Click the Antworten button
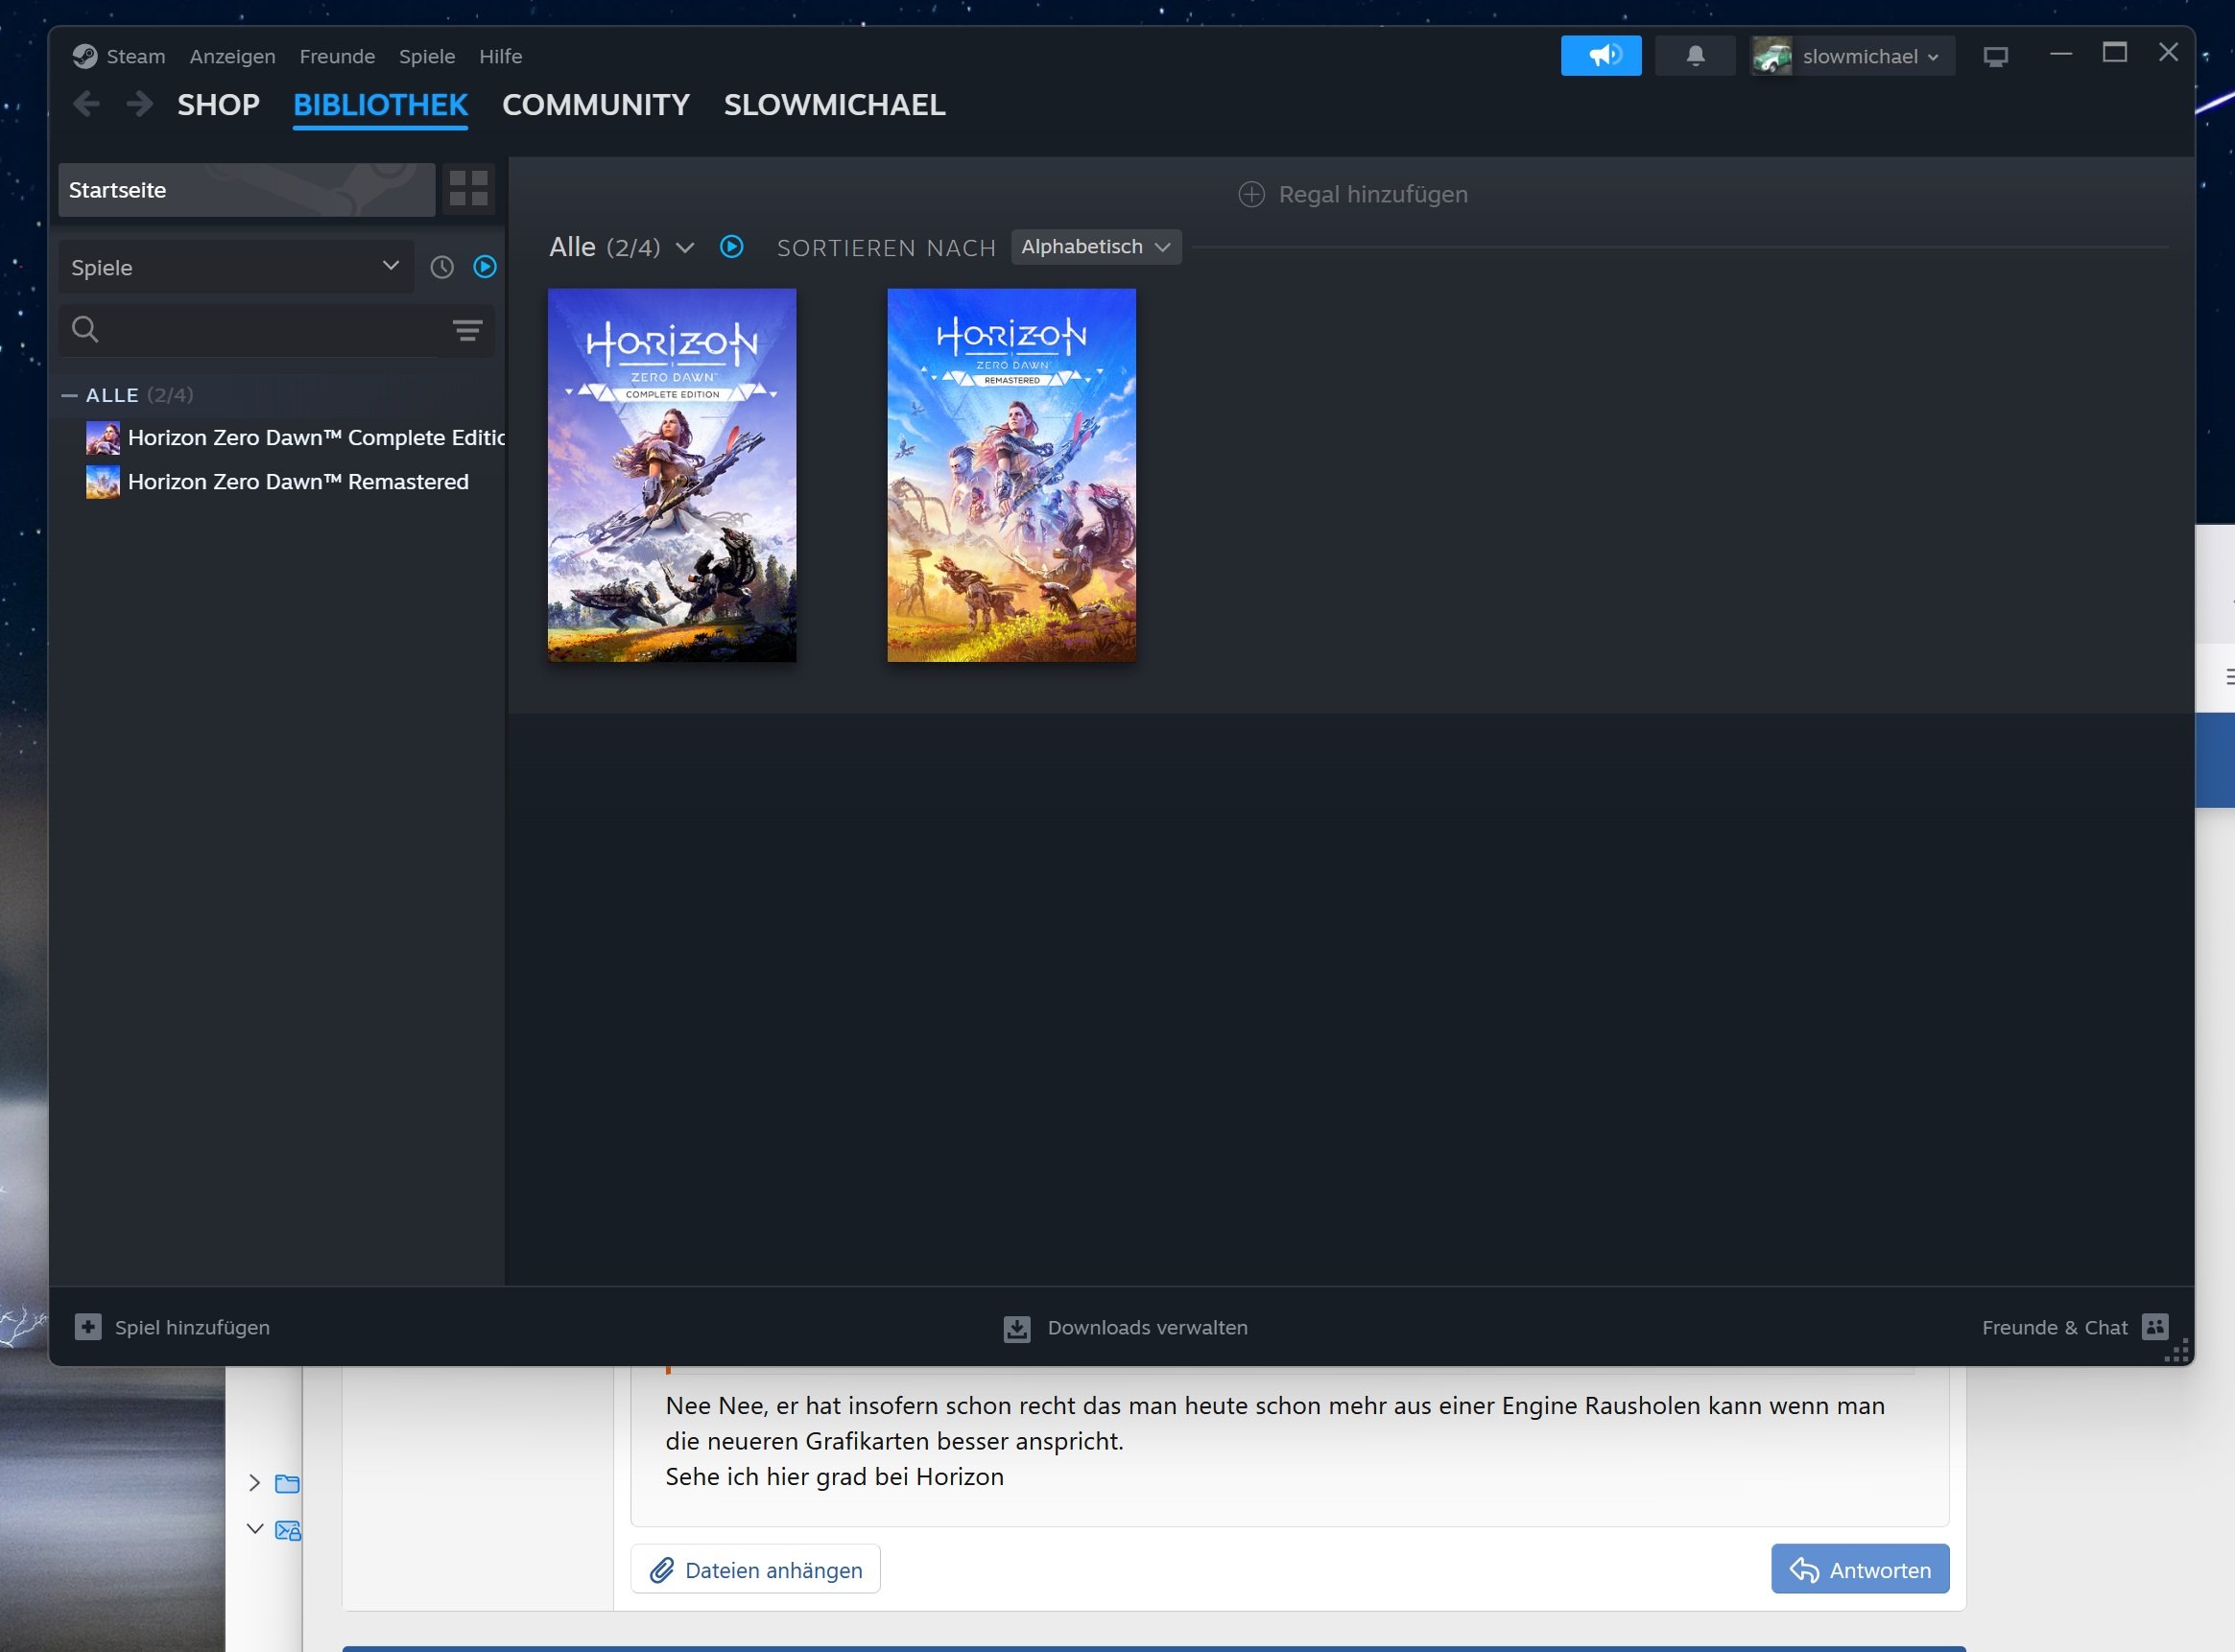The width and height of the screenshot is (2235, 1652). [x=1860, y=1569]
